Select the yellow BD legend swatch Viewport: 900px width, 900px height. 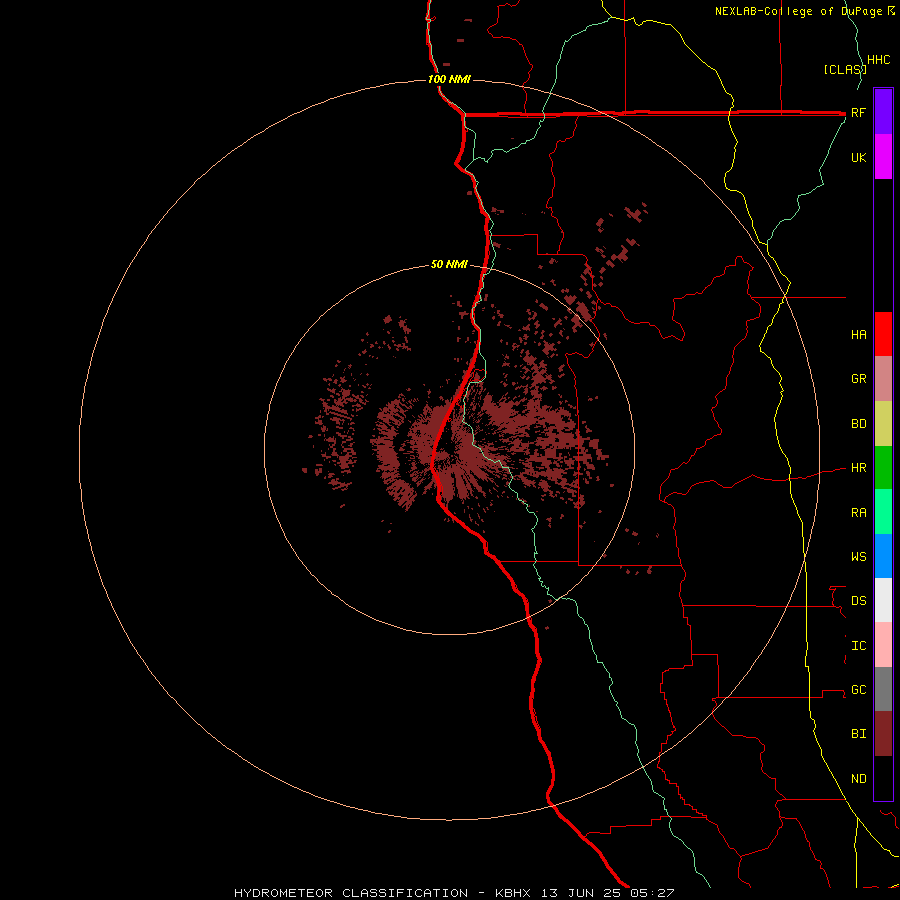[x=883, y=424]
